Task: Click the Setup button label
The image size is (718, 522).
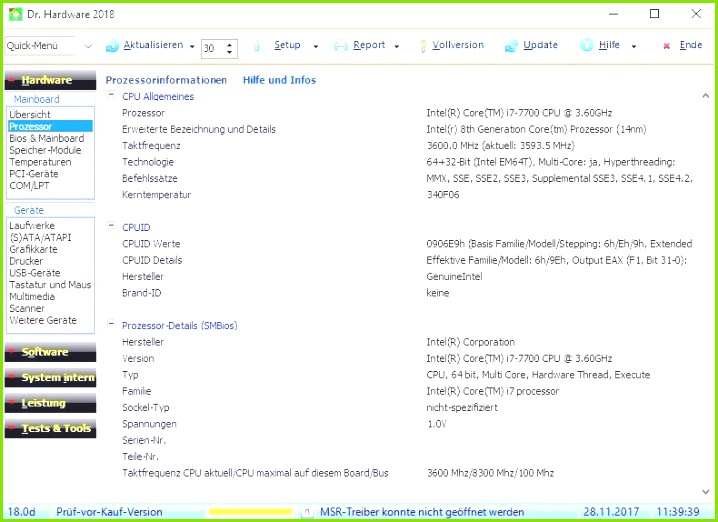Action: click(x=287, y=45)
